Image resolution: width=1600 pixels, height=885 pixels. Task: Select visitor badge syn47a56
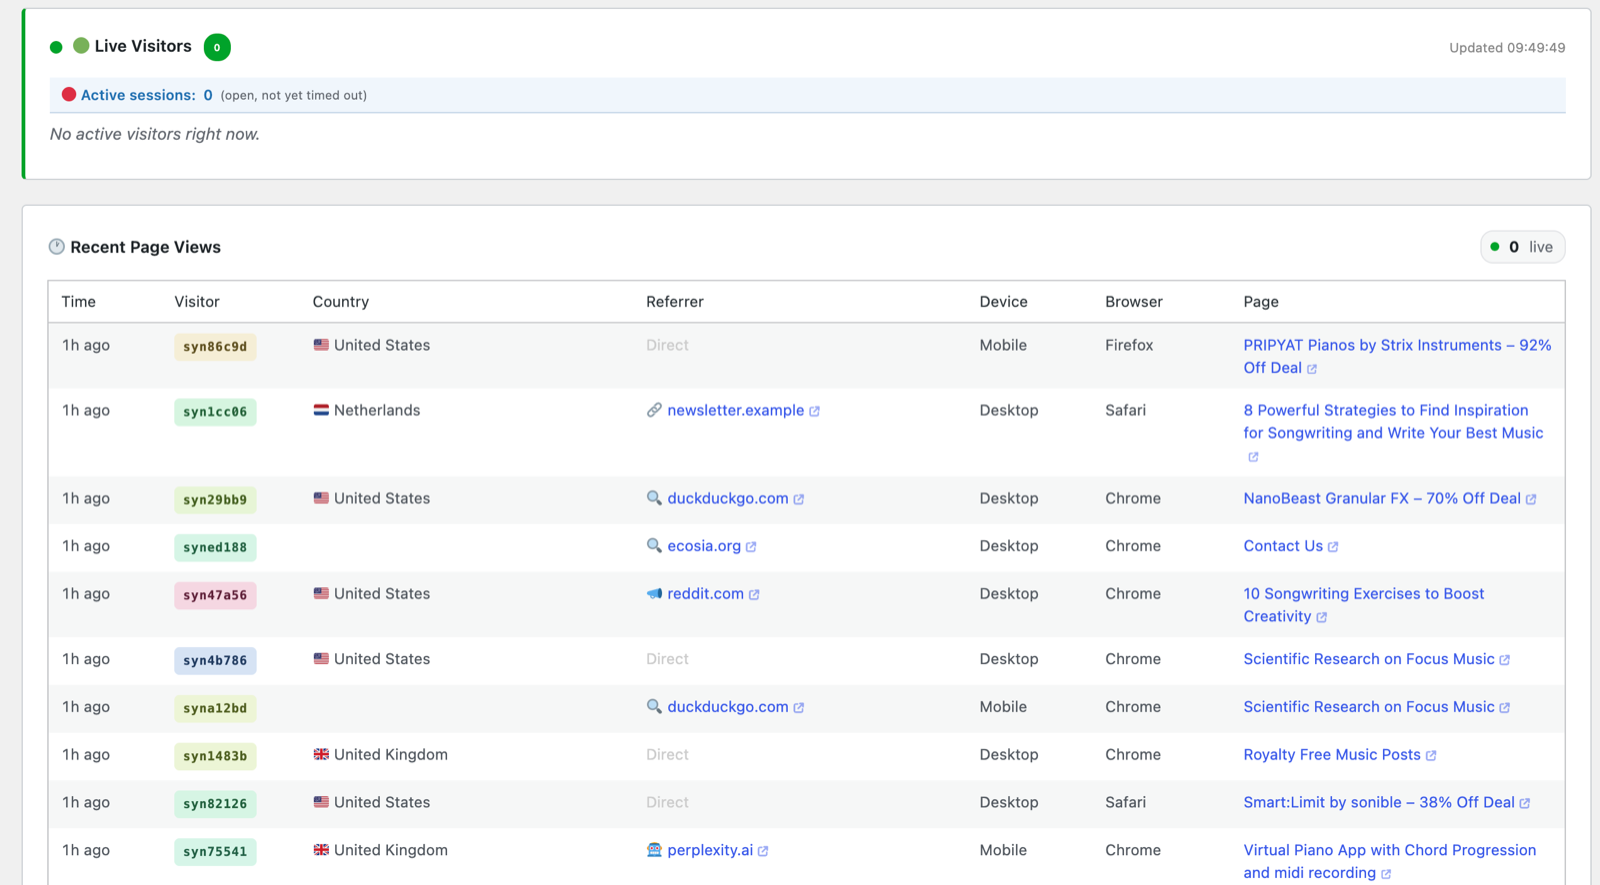click(x=215, y=595)
